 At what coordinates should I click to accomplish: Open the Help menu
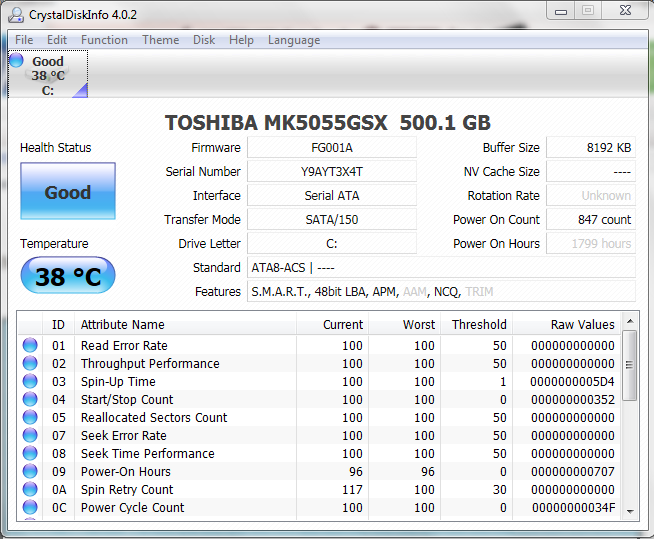coord(241,40)
